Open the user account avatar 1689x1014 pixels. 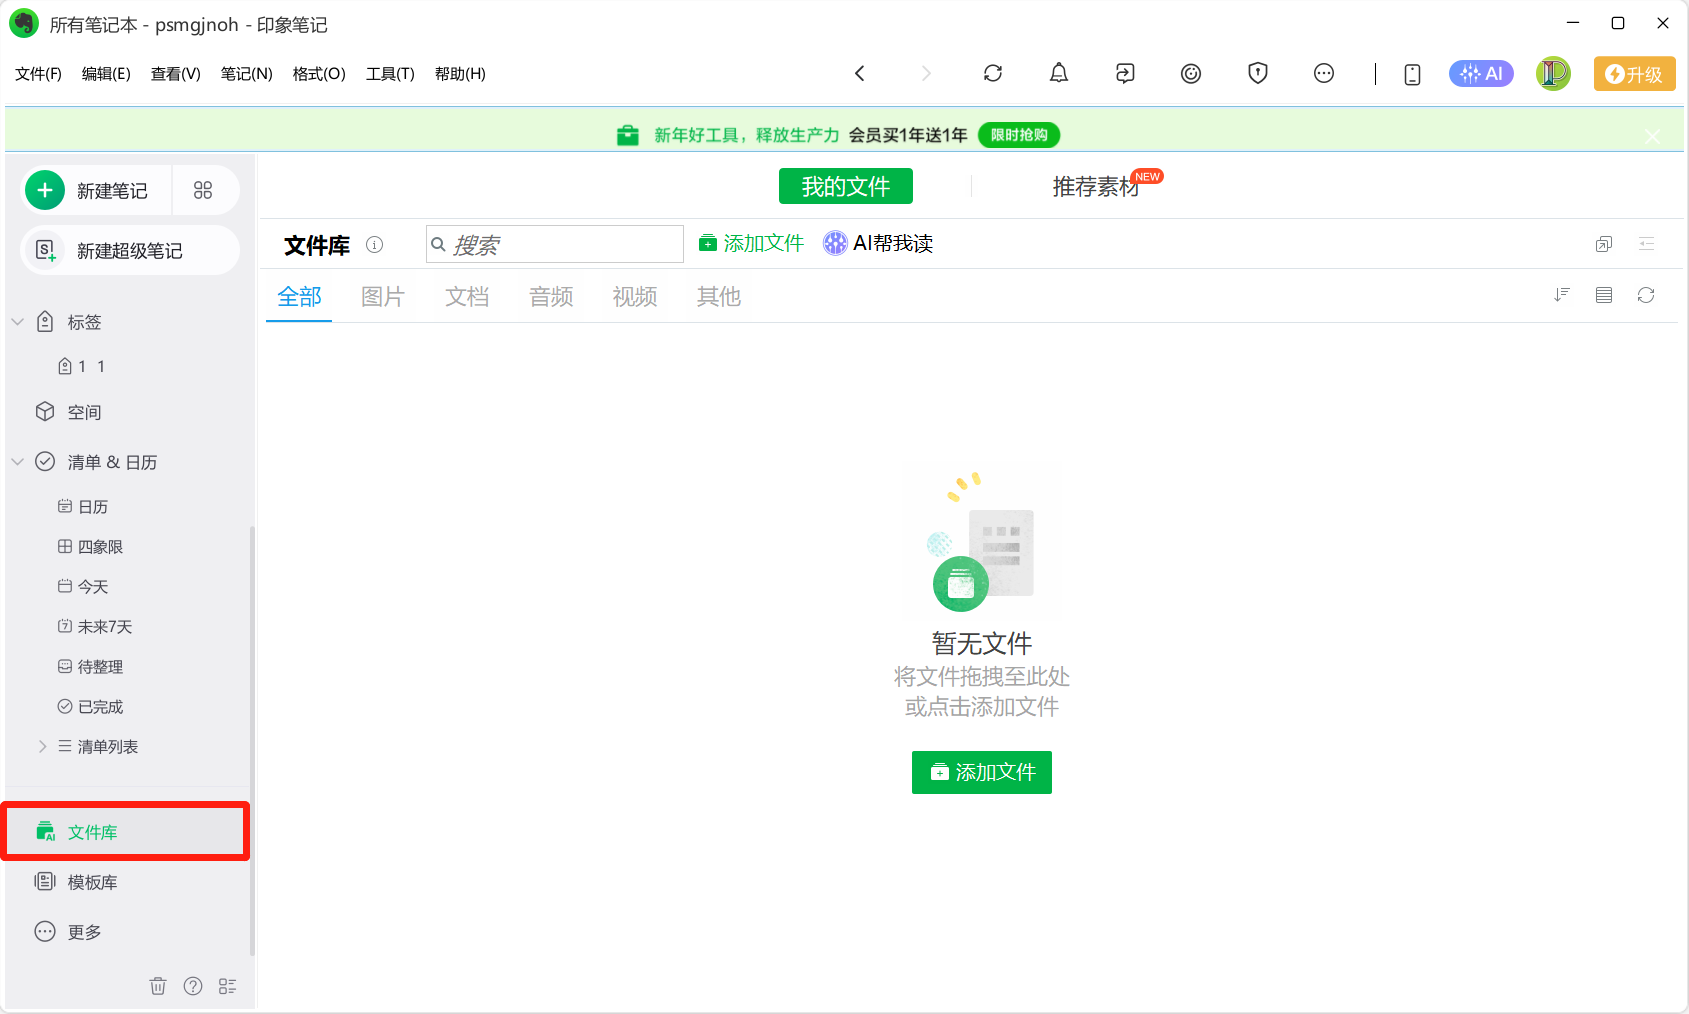(x=1553, y=73)
